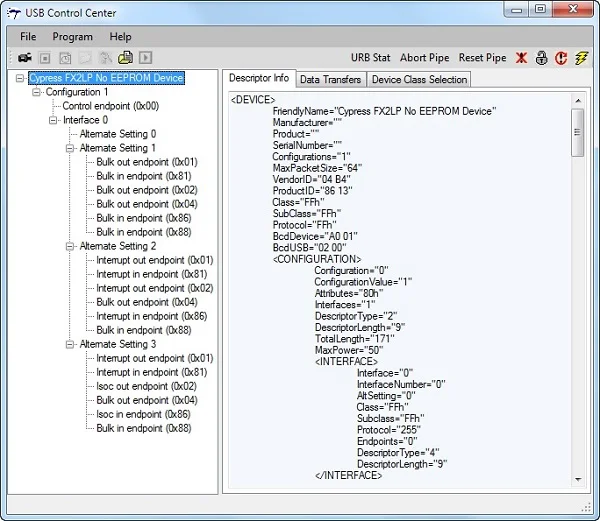
Task: Select Bulk in endpoint (0x81) under Setting 1
Action: click(144, 176)
